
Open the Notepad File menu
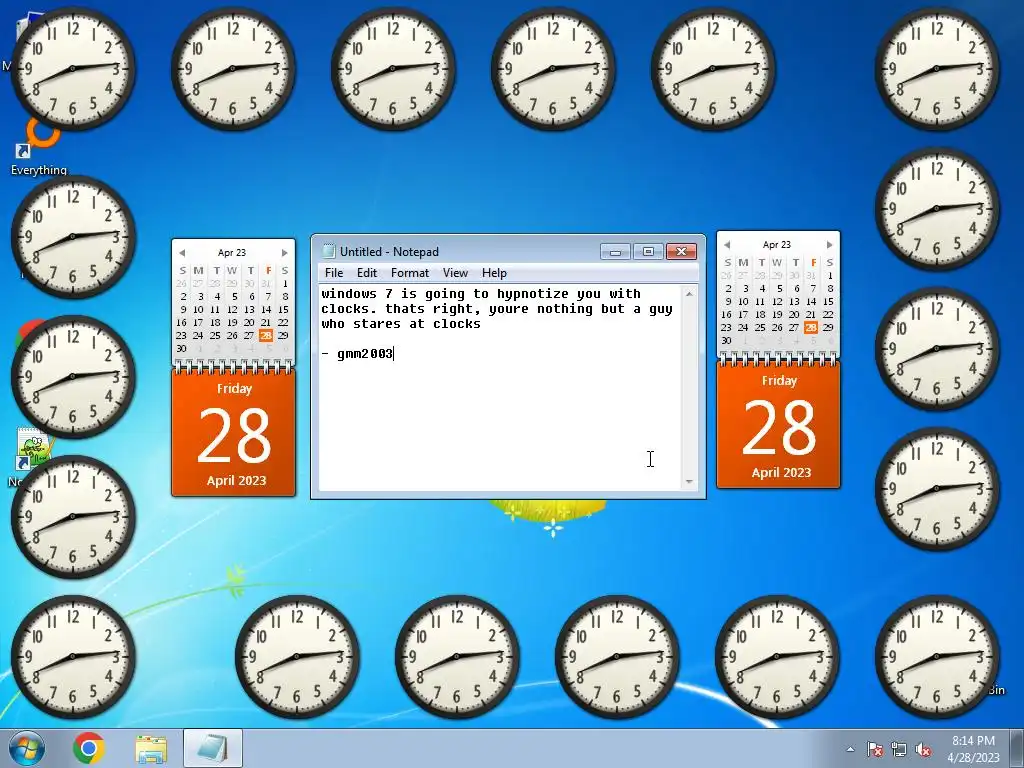(x=334, y=273)
